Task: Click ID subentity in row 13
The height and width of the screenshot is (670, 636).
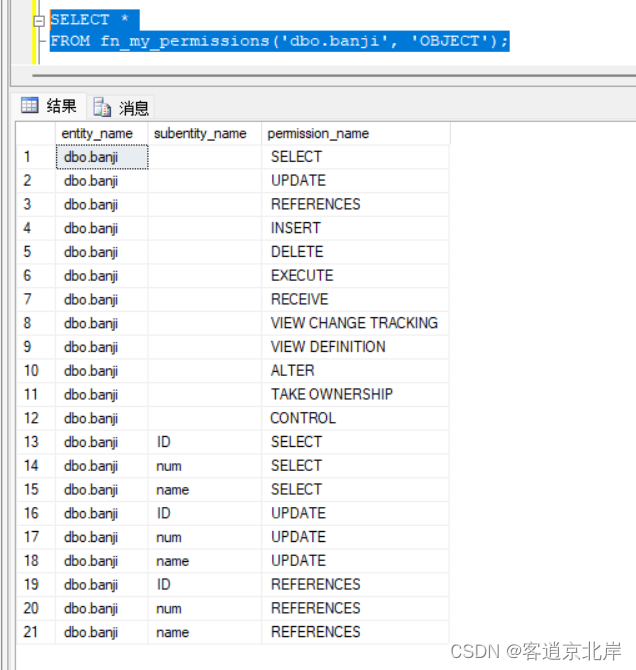Action: (x=205, y=442)
